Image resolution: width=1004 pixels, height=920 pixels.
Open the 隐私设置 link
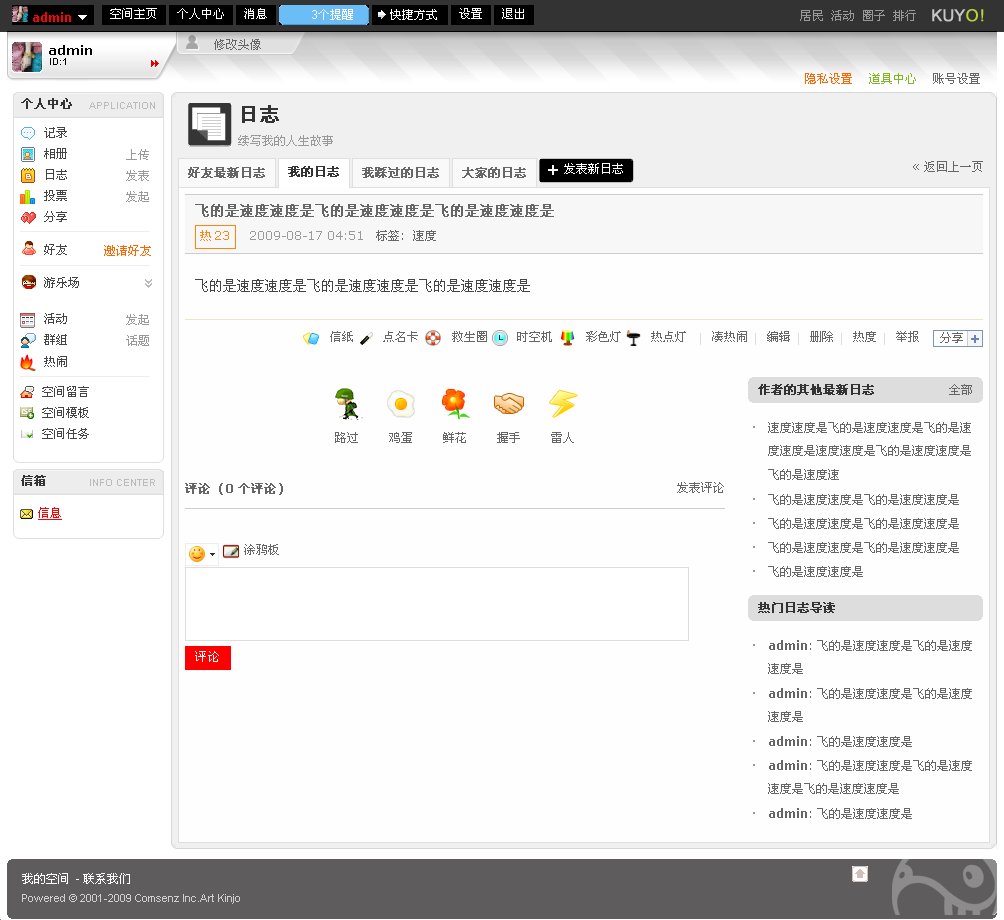(x=828, y=79)
